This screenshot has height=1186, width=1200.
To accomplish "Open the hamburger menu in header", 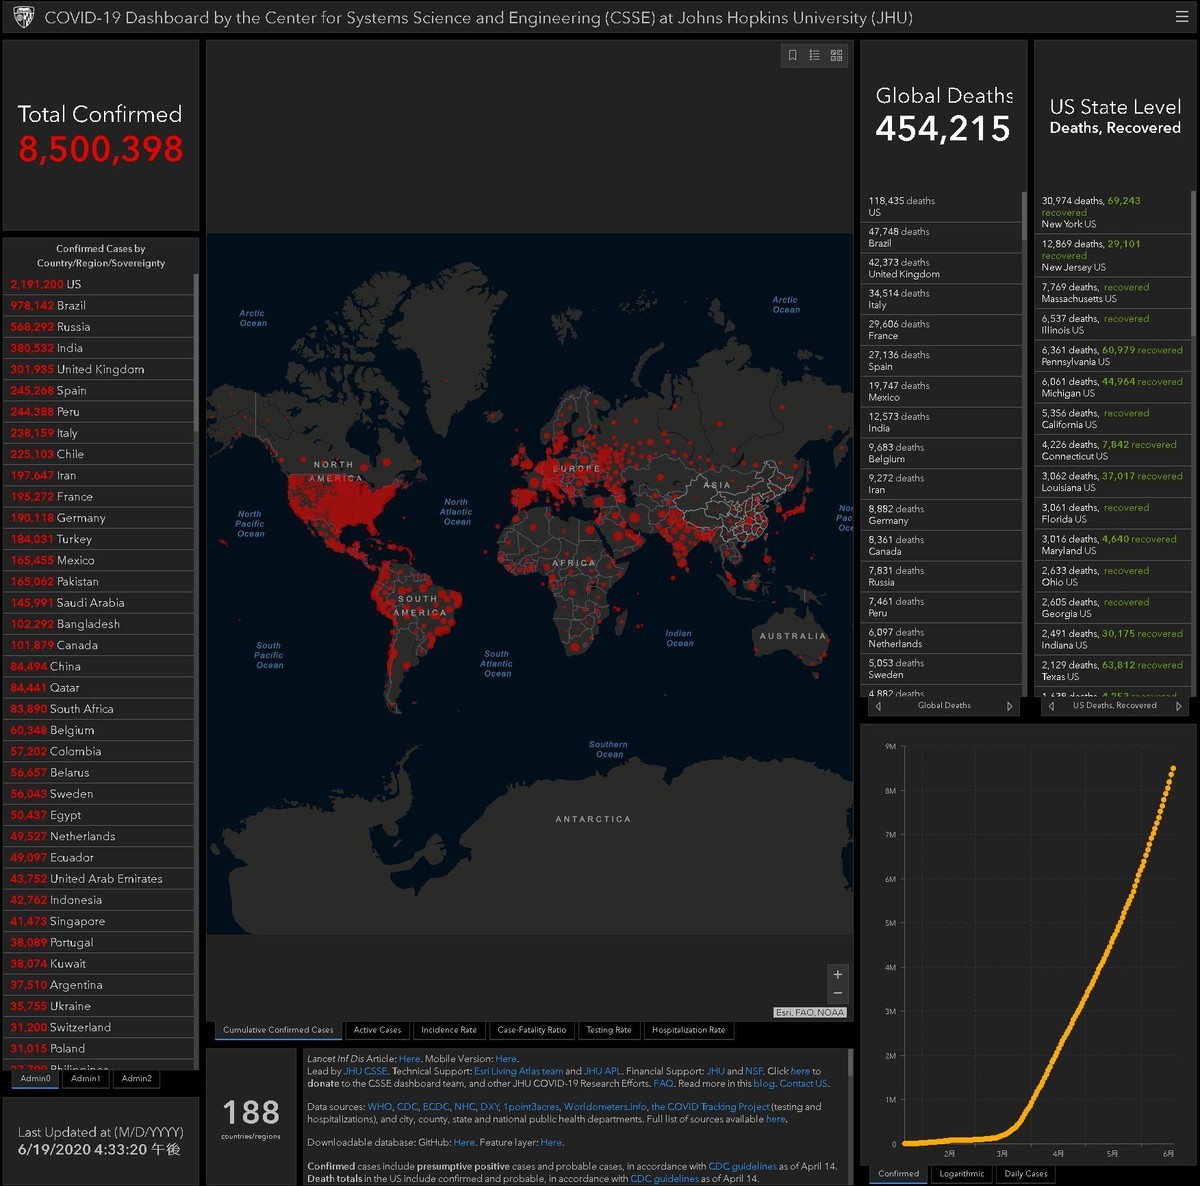I will click(1182, 17).
